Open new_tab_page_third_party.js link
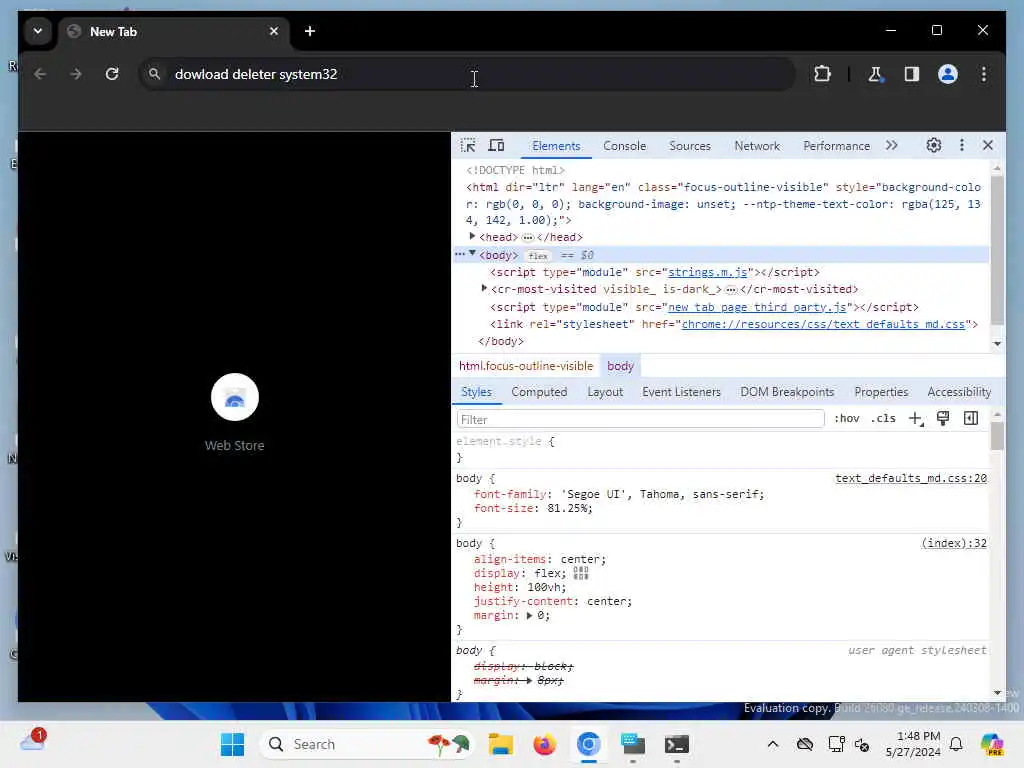1024x768 pixels. (x=757, y=307)
